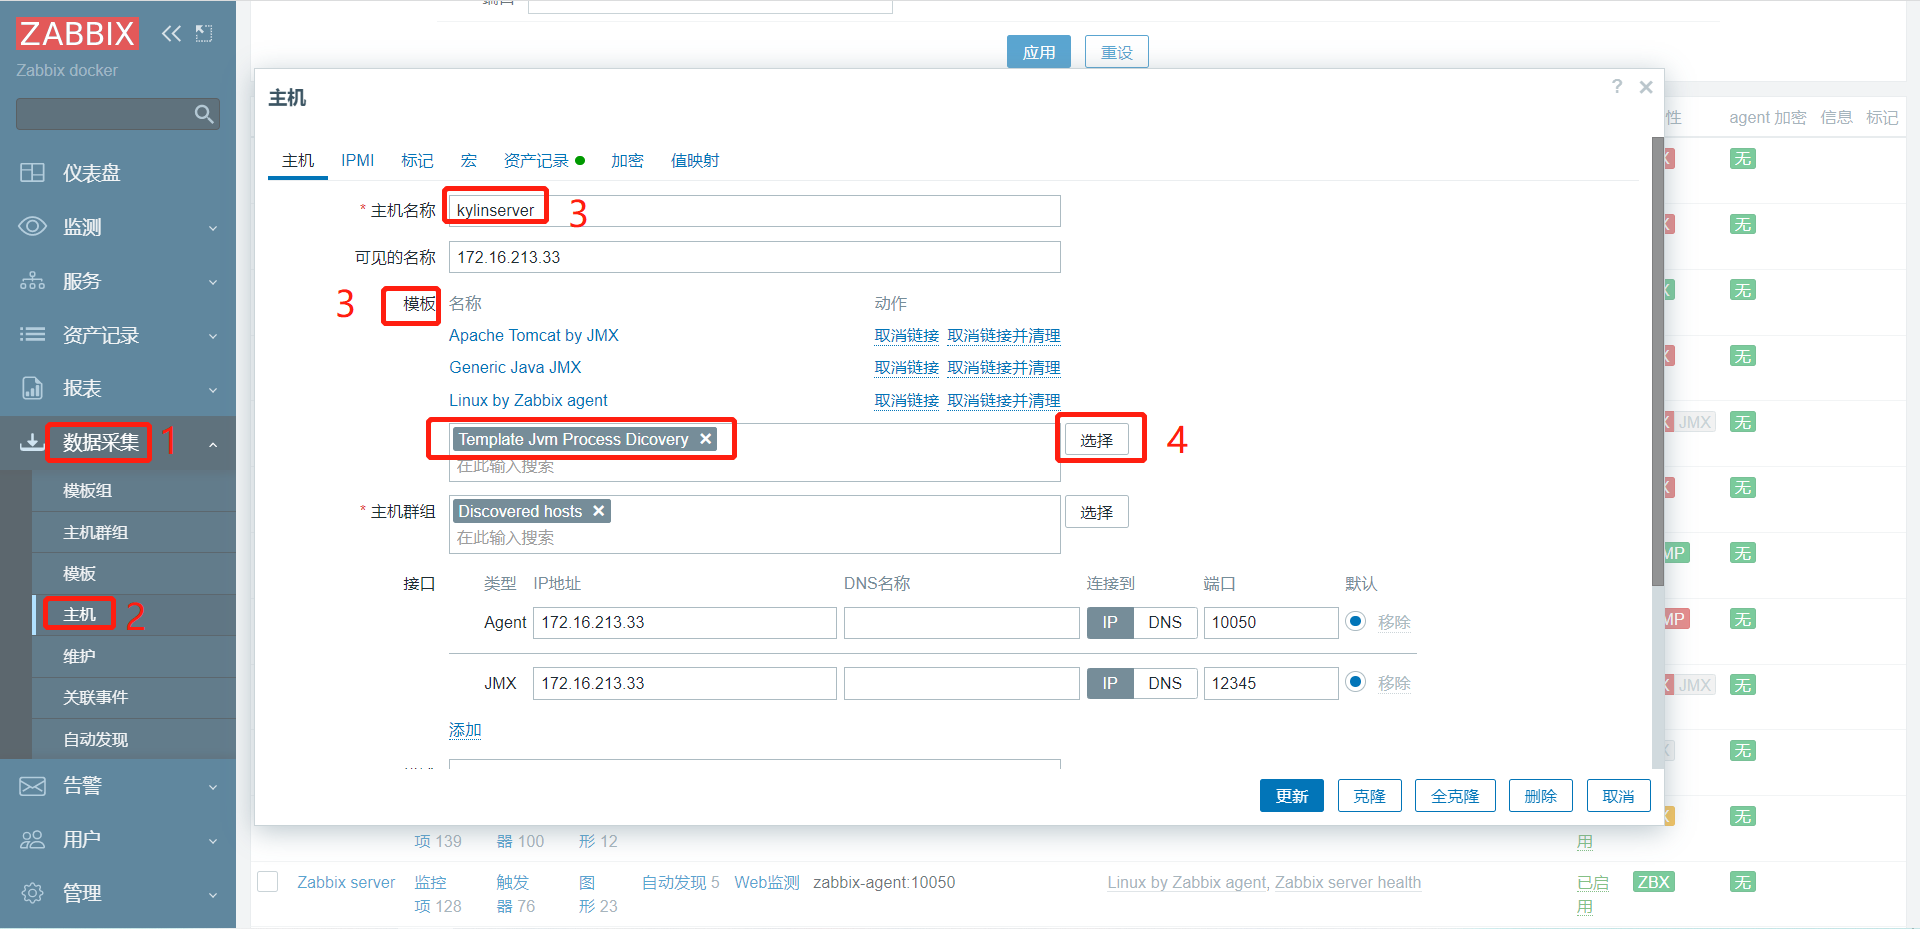Screen dimensions: 1920x929
Task: Toggle kiosk mode icon beside the logo
Action: coord(204,34)
